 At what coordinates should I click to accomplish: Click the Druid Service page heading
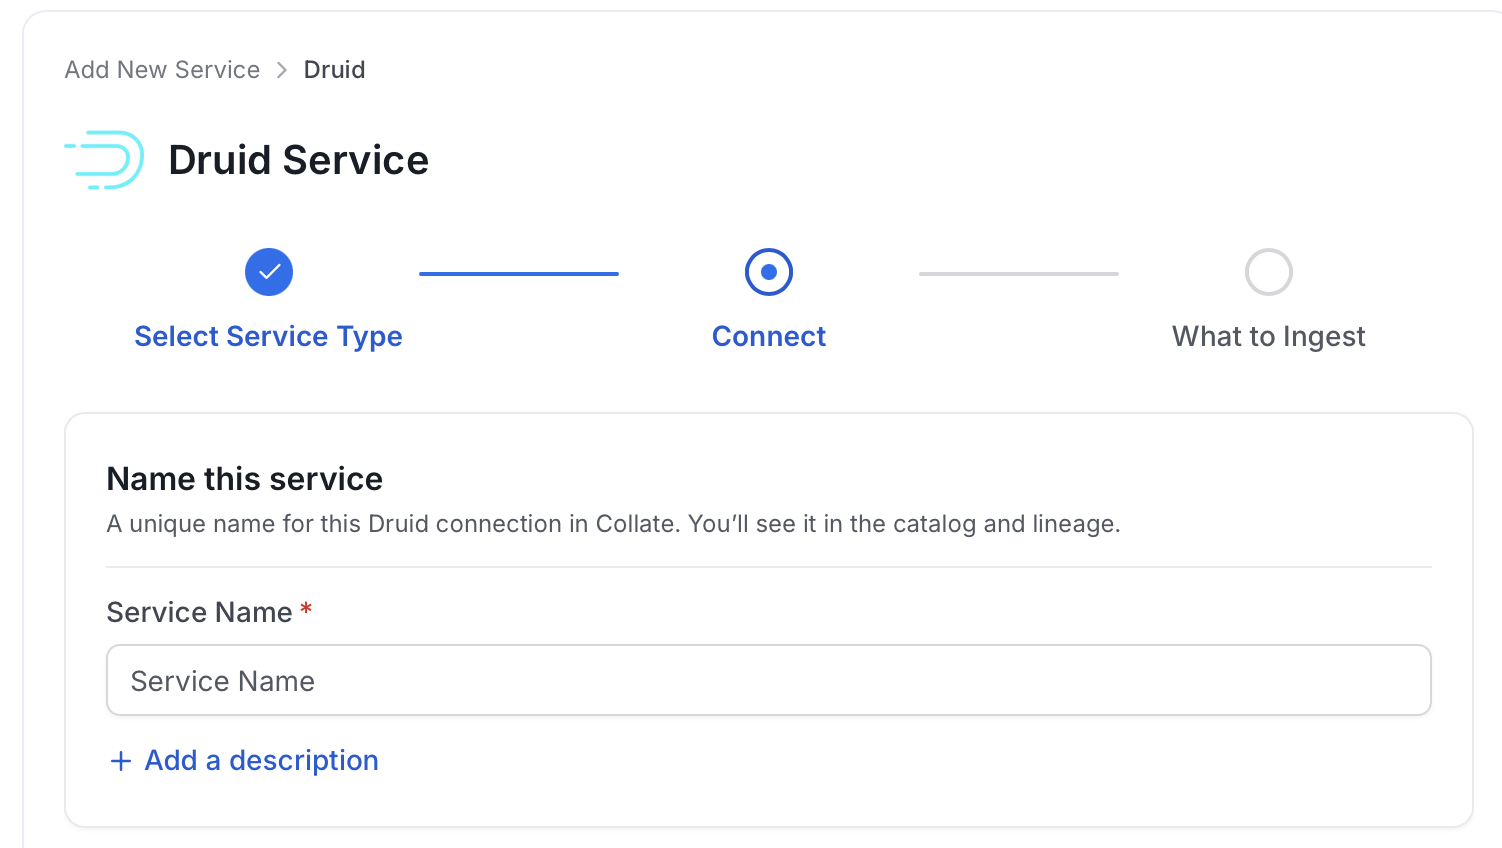(299, 160)
